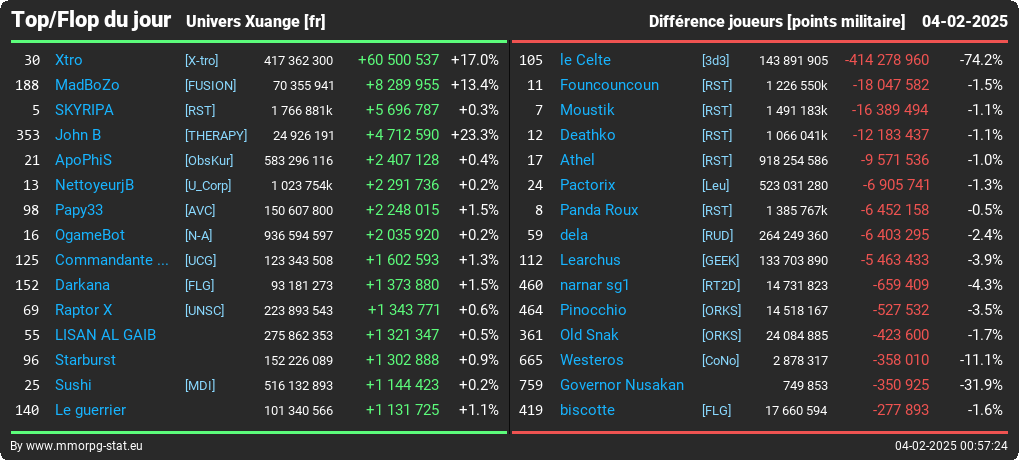Click Top/Flop du jour title
This screenshot has height=460, width=1019.
point(92,20)
